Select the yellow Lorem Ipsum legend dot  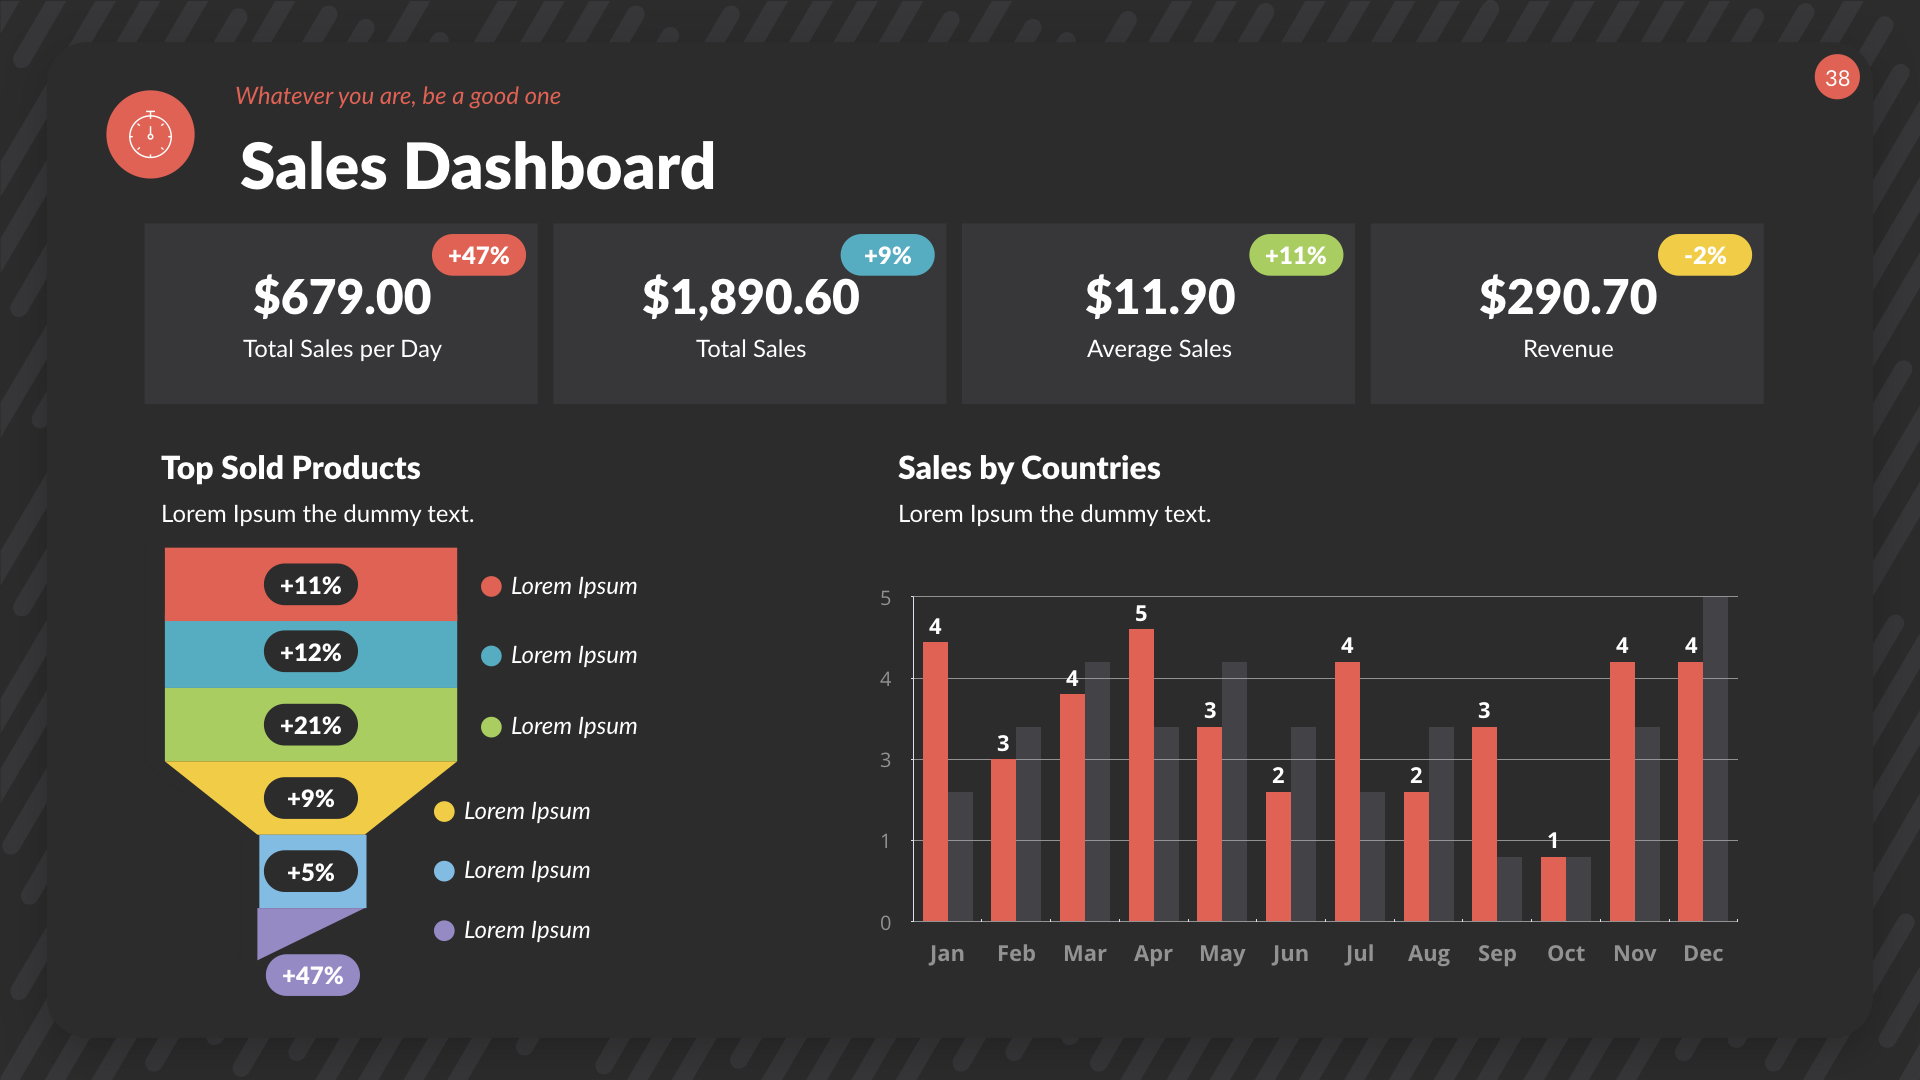[x=443, y=811]
